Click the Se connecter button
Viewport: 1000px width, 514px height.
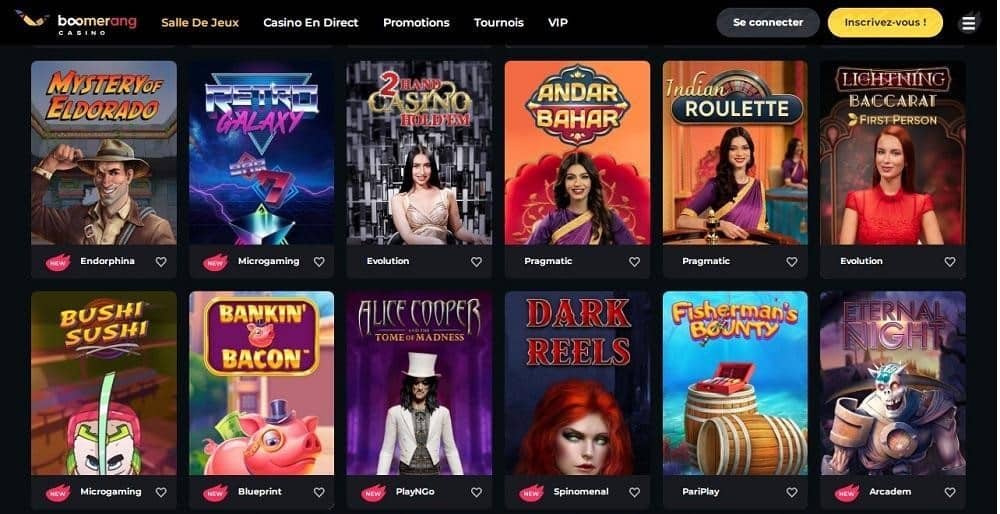pos(768,22)
